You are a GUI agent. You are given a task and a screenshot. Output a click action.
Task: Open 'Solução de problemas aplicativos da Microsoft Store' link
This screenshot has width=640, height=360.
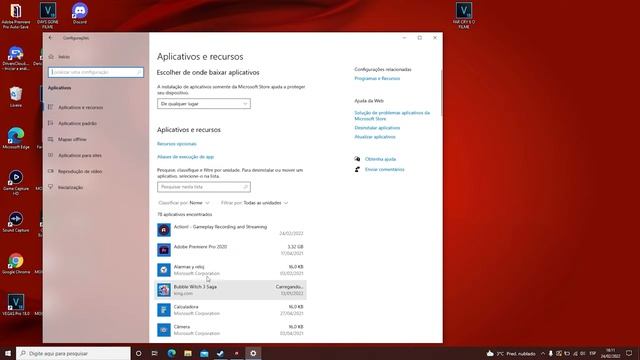[392, 116]
